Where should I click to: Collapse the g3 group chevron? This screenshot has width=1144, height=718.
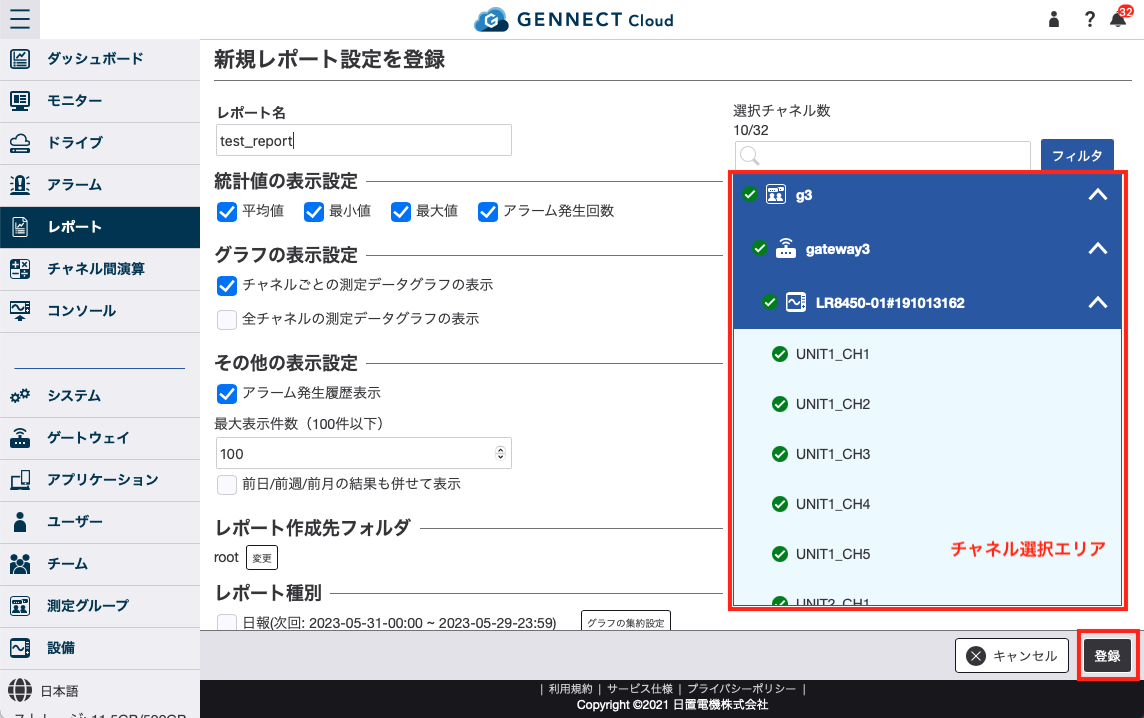point(1097,195)
